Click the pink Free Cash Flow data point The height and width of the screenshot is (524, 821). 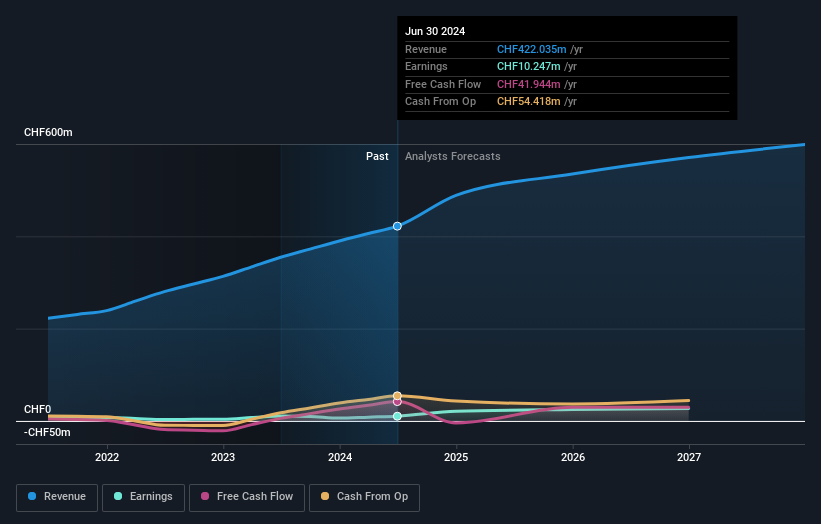[x=397, y=402]
